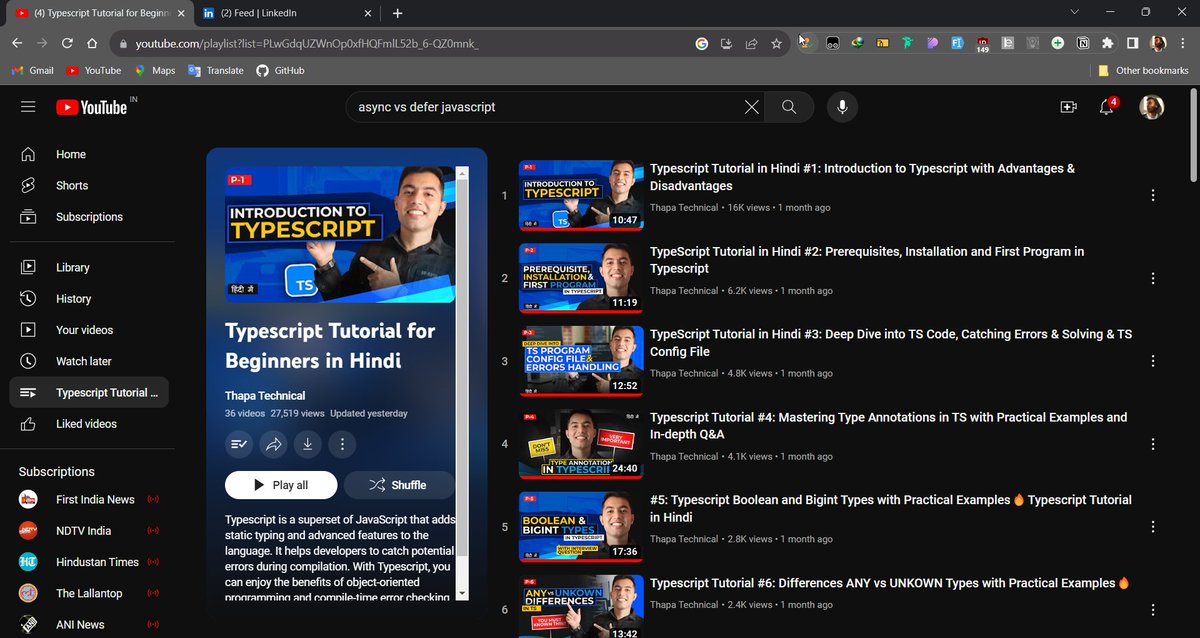Open more actions for video #5
Viewport: 1200px width, 638px height.
coord(1153,526)
